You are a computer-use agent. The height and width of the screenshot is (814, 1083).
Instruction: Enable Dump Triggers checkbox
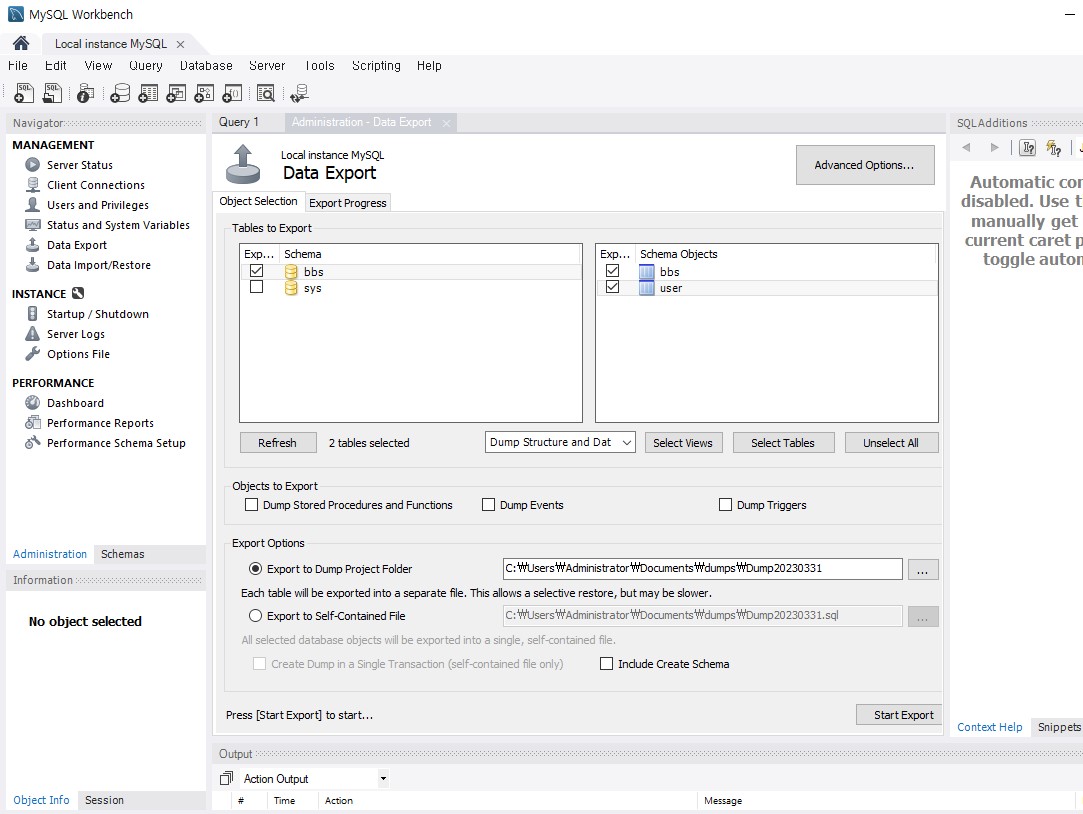point(725,505)
